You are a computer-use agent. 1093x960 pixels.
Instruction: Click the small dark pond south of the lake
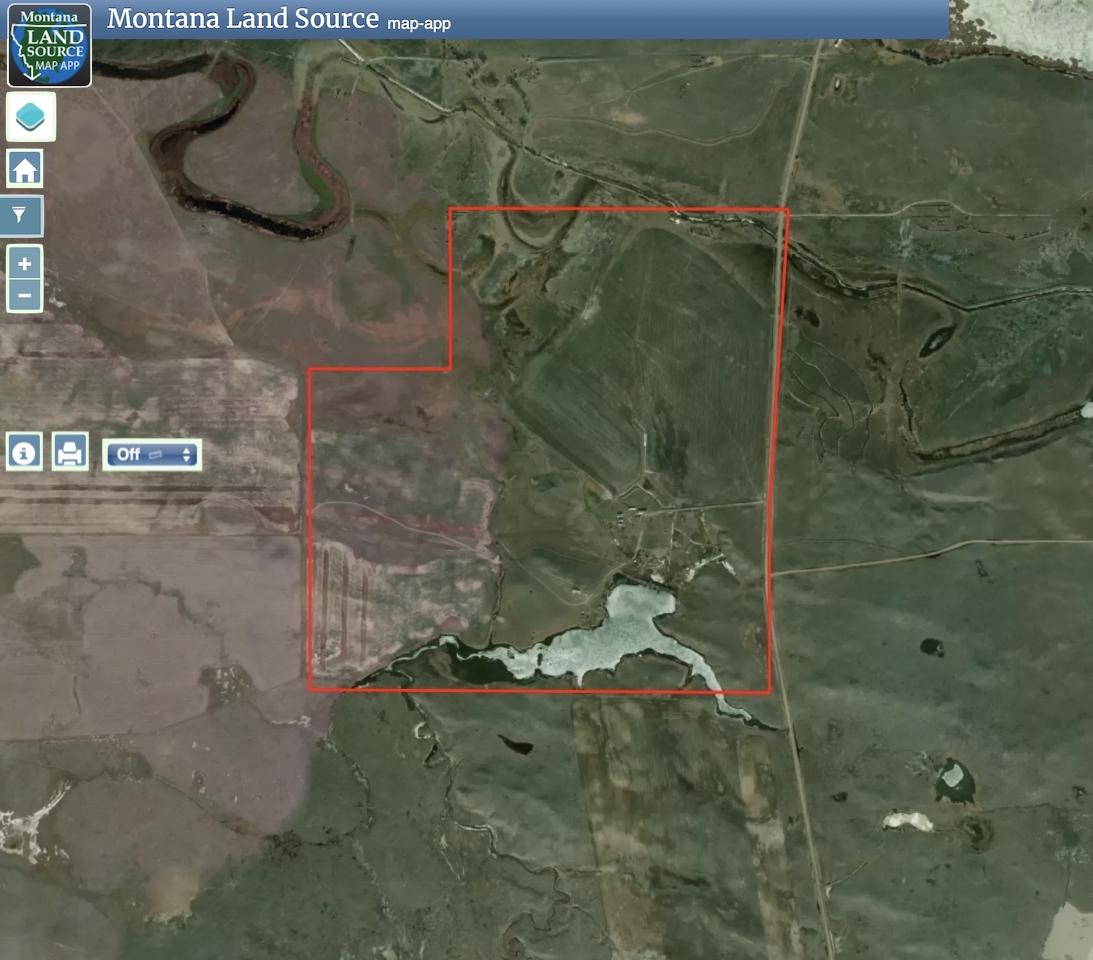[x=517, y=745]
